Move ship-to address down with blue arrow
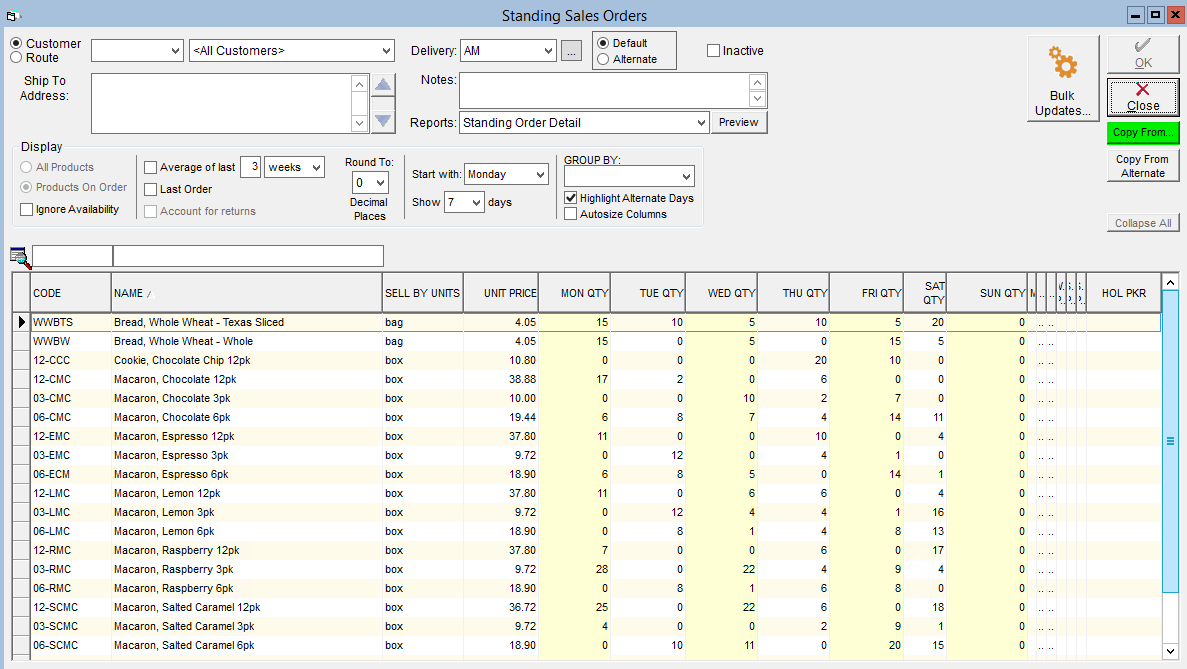This screenshot has height=669, width=1187. point(383,121)
